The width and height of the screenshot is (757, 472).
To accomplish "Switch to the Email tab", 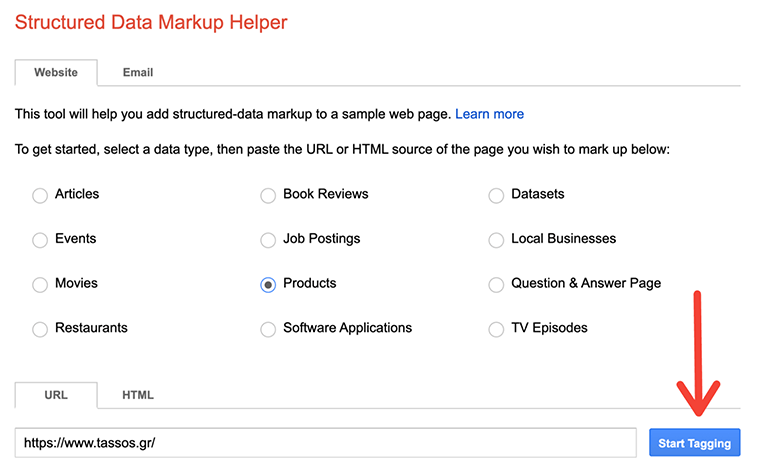I will 138,73.
